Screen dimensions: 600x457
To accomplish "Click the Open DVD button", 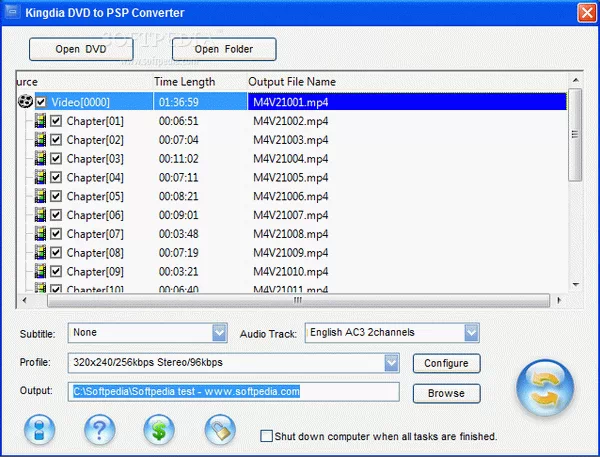I will point(81,49).
